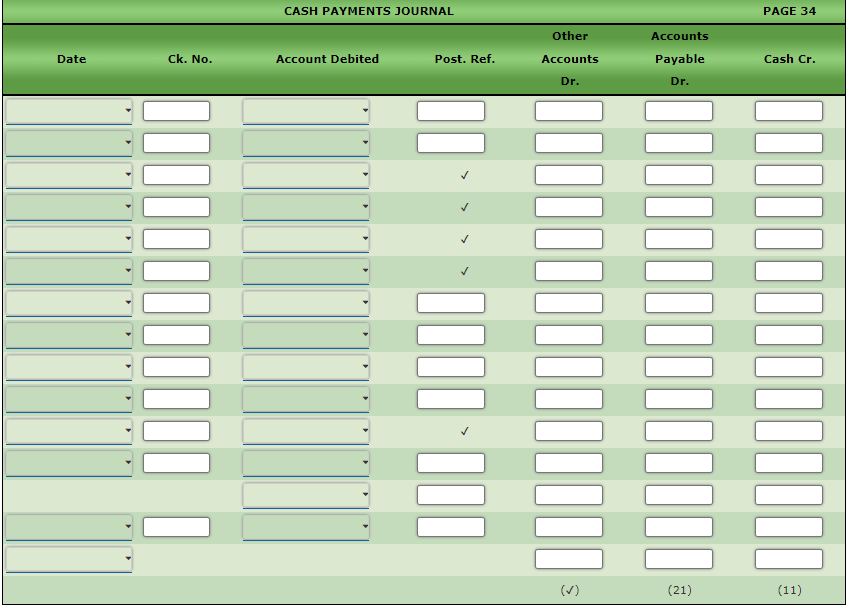Click first row's Cash Cr. field
848x607 pixels.
pyautogui.click(x=789, y=111)
